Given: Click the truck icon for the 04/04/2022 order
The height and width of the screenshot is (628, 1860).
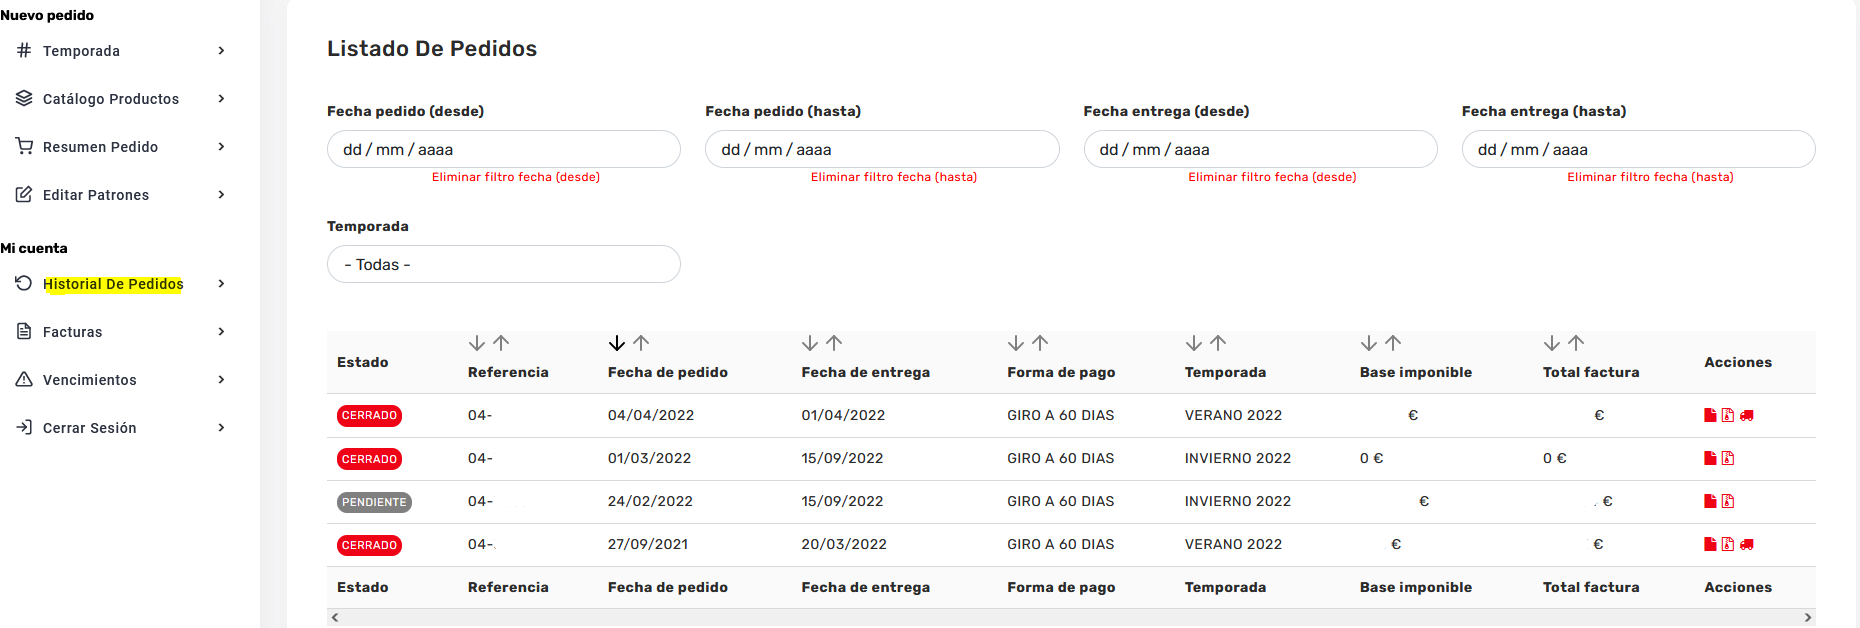Looking at the screenshot, I should (x=1746, y=415).
